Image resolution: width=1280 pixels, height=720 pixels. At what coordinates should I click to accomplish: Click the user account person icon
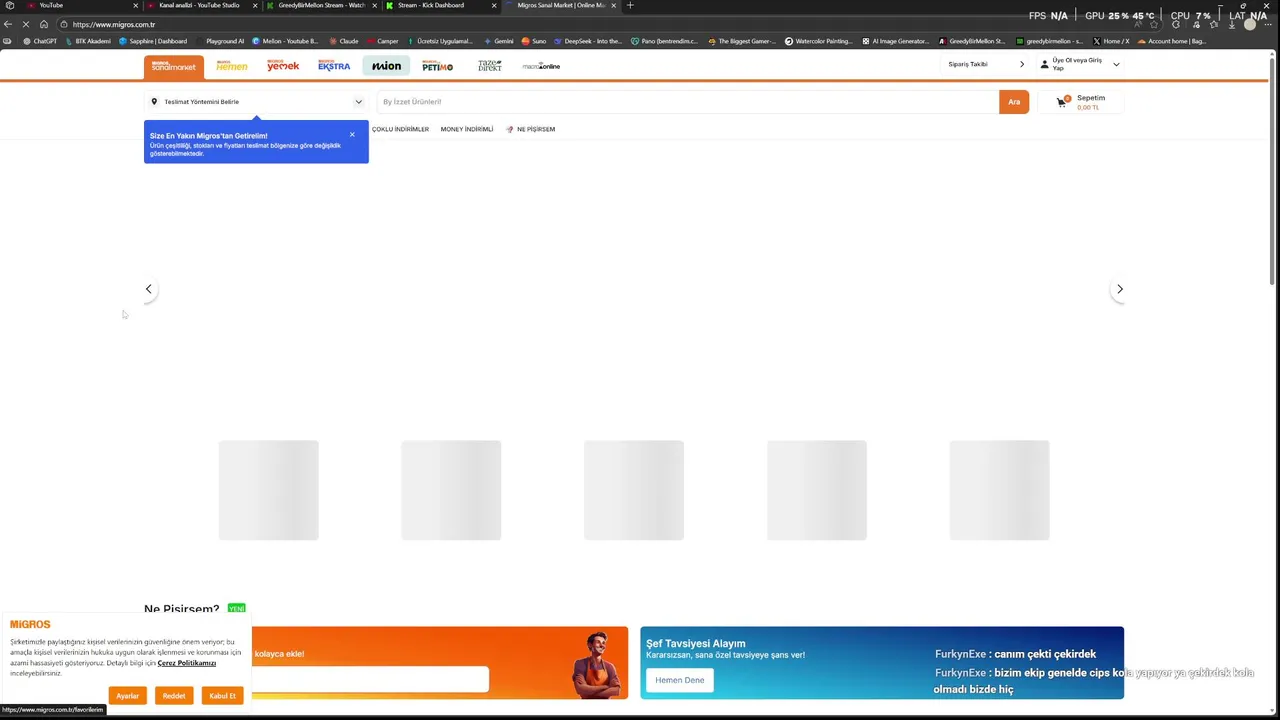(1045, 64)
